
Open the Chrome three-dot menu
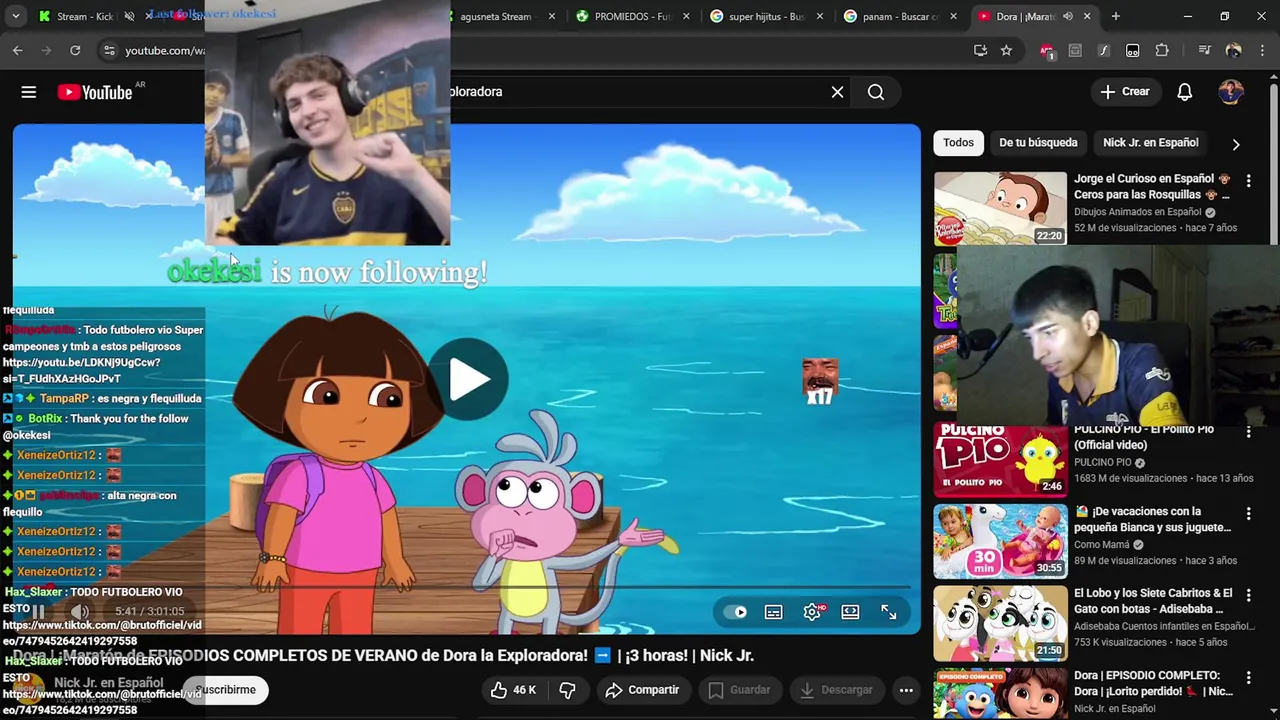[1262, 51]
